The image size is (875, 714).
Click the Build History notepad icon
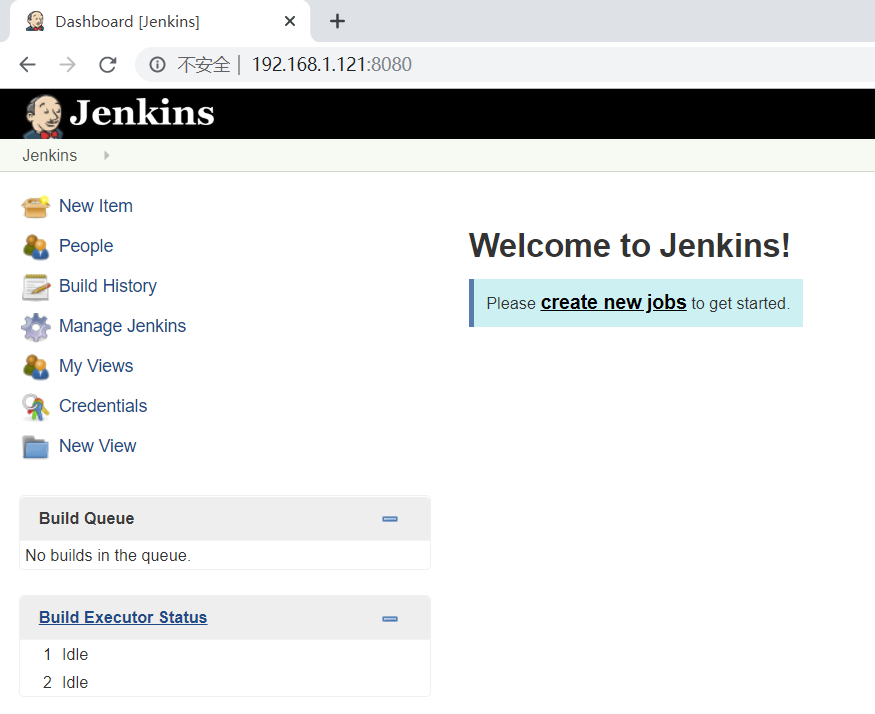36,286
